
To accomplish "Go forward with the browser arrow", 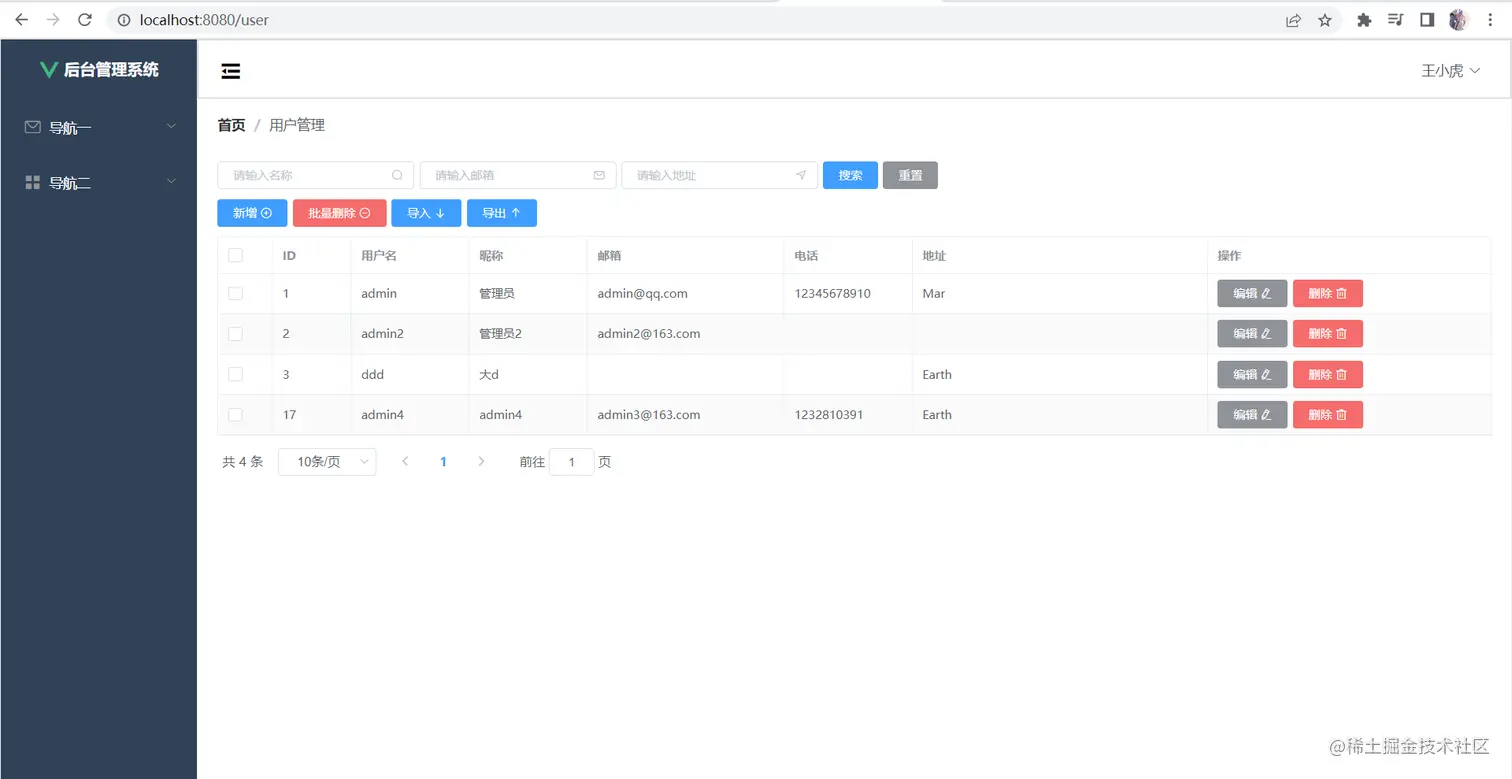I will coord(53,20).
